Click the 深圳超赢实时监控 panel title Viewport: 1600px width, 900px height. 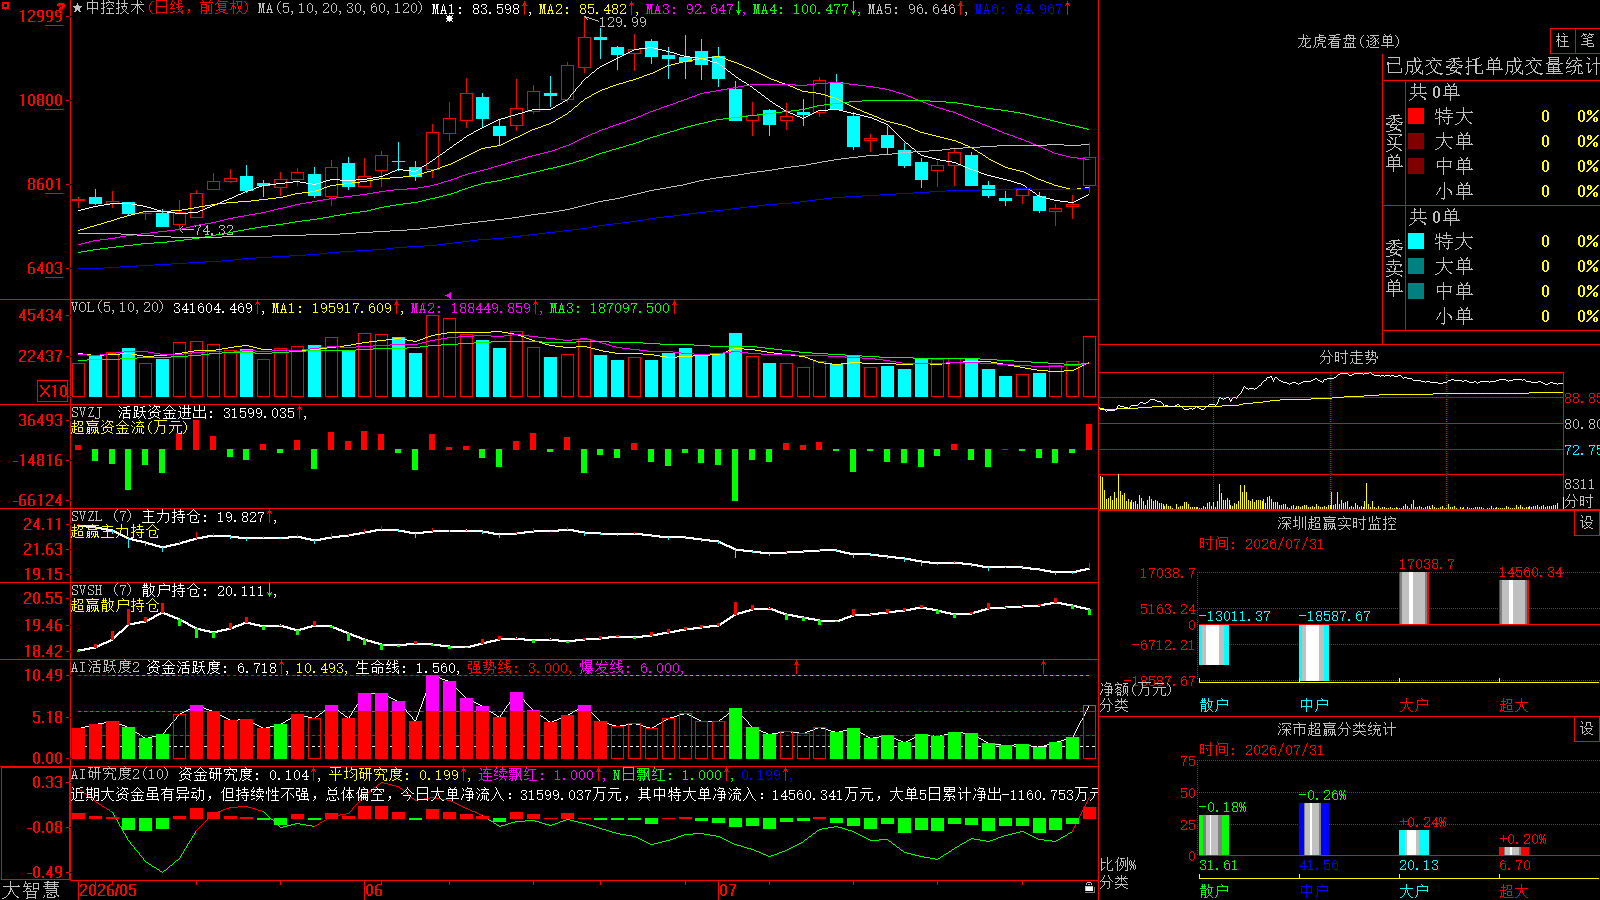(x=1337, y=523)
